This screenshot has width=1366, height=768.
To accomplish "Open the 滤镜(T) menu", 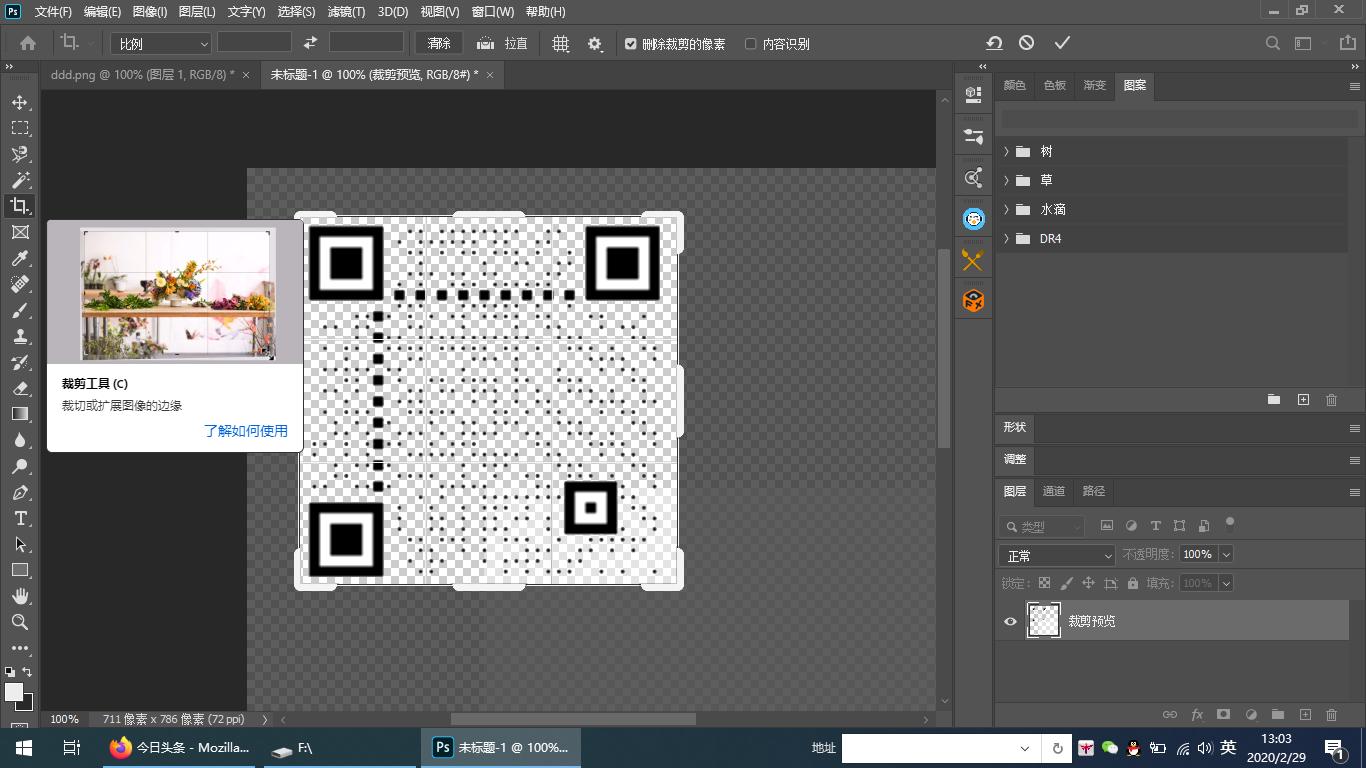I will point(346,12).
